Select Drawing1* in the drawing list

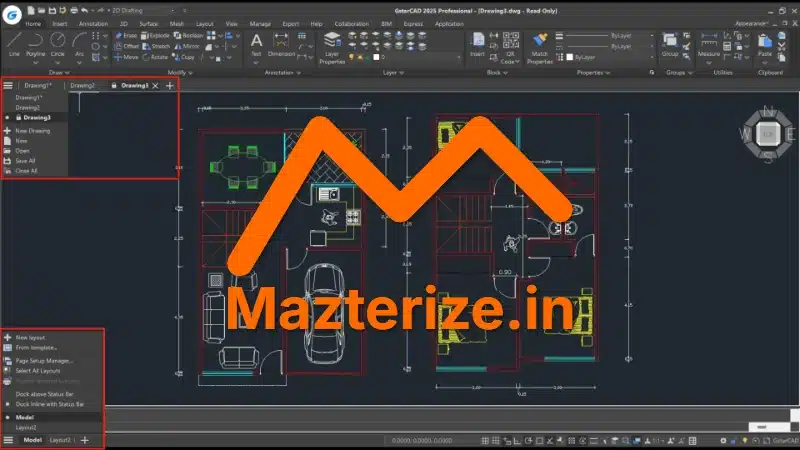[x=29, y=97]
